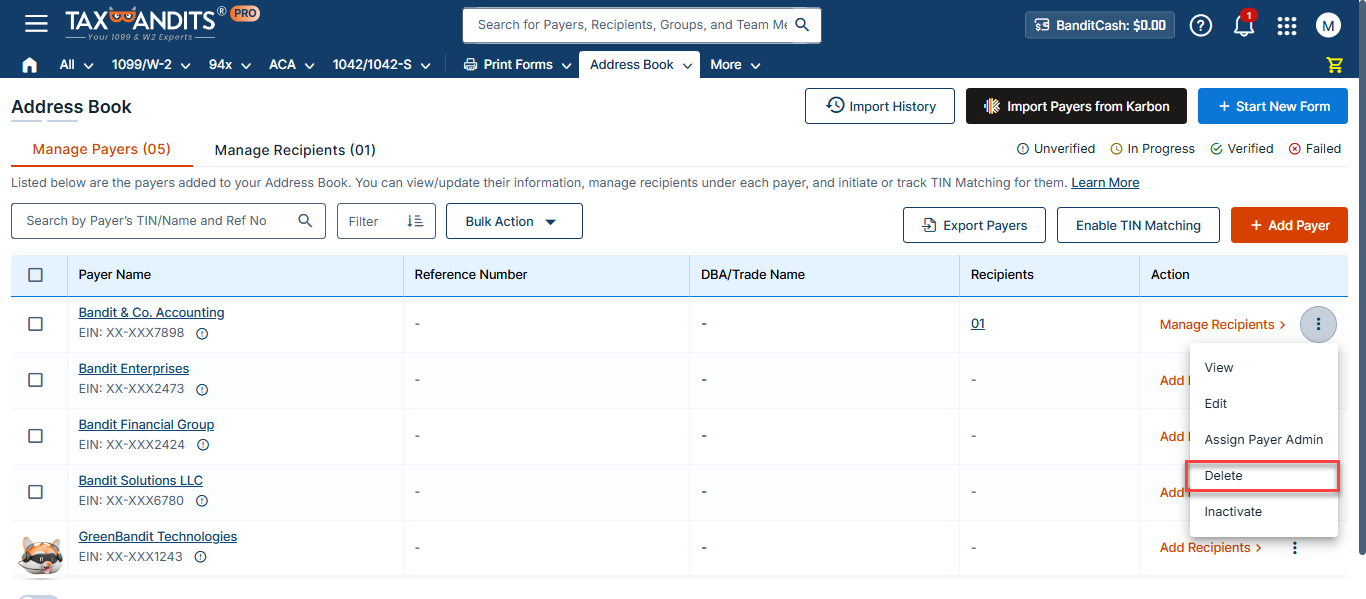Open the Bandit Financial Group payer link
Screen dimensions: 1366x599
(x=146, y=425)
